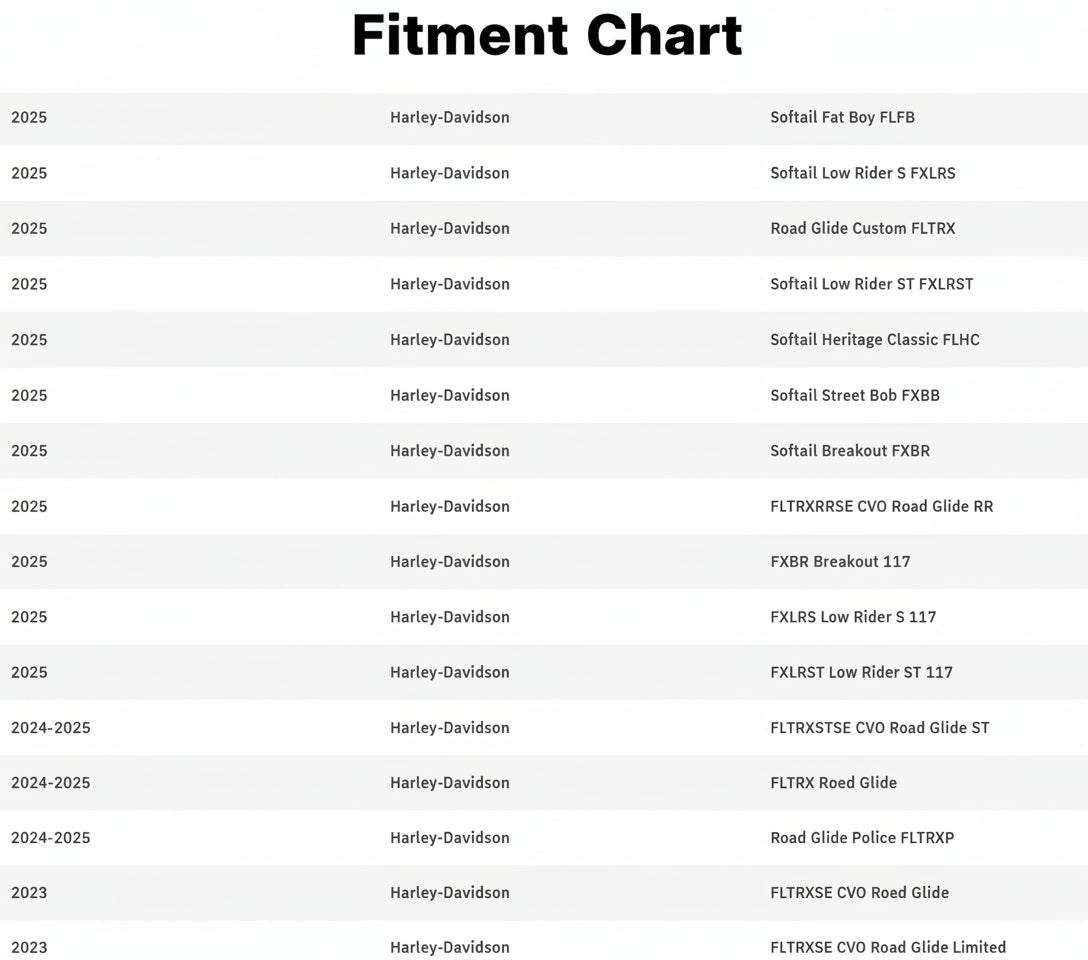Click FLTRXSE CVO Road Glide Limited
The width and height of the screenshot is (1088, 960).
coord(887,947)
